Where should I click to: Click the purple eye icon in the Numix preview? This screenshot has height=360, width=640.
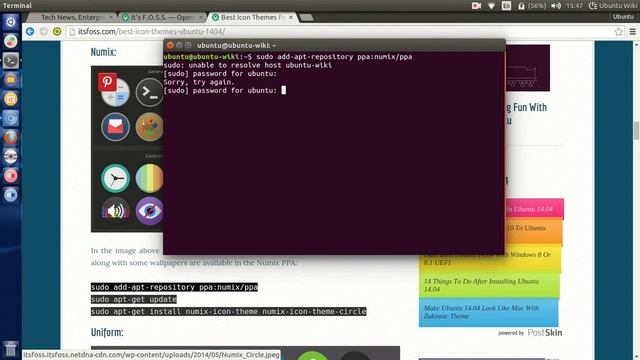pyautogui.click(x=149, y=211)
